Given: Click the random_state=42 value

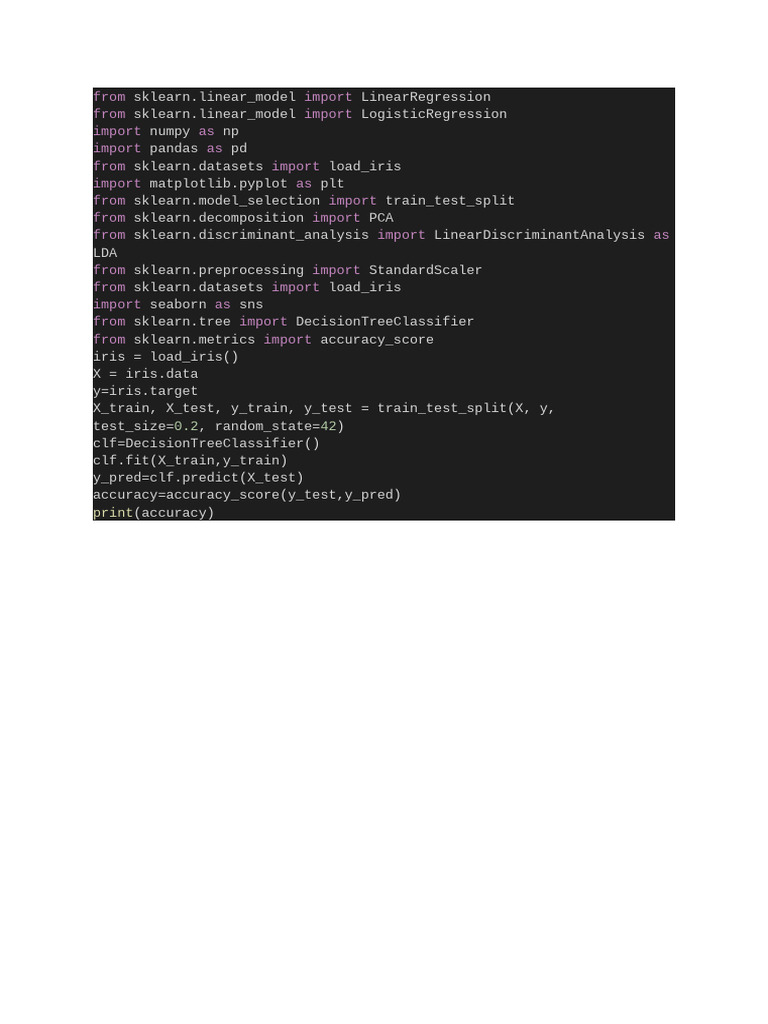Looking at the screenshot, I should [x=276, y=426].
